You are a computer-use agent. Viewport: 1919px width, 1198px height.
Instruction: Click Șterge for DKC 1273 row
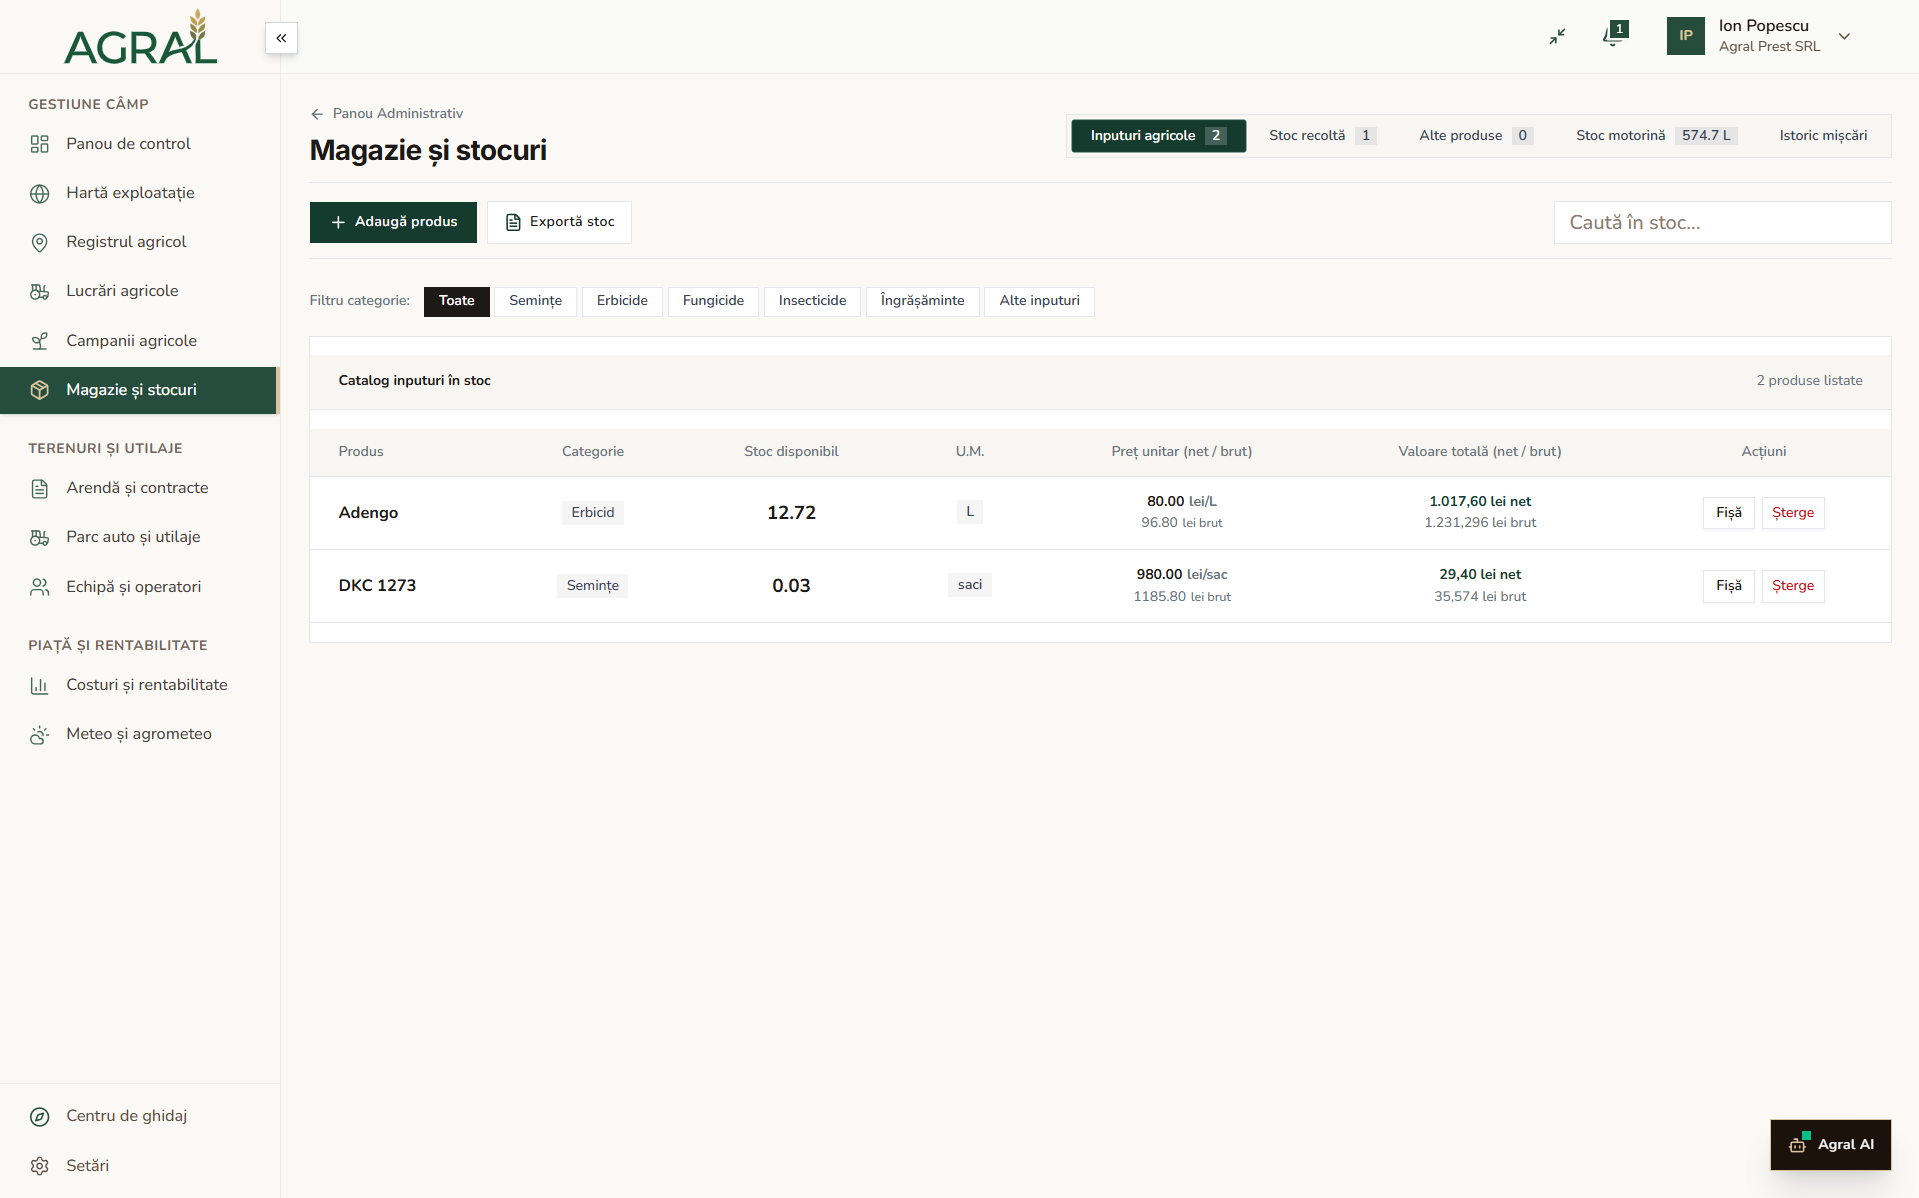tap(1792, 586)
